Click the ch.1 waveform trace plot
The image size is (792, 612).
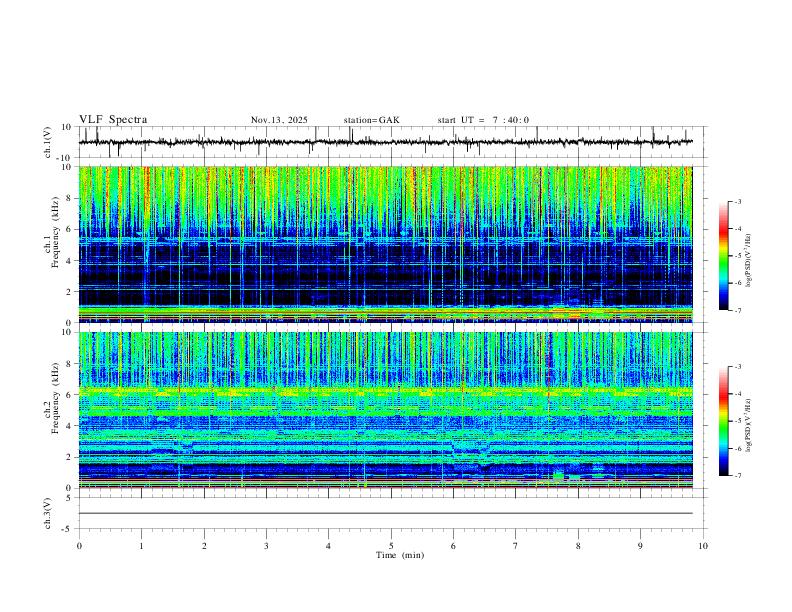[386, 142]
